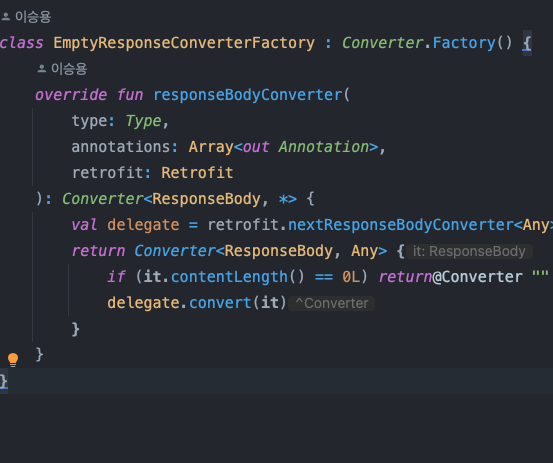Screen dimensions: 553x463
Task: Open author annotation above override fun
Action: 62,69
